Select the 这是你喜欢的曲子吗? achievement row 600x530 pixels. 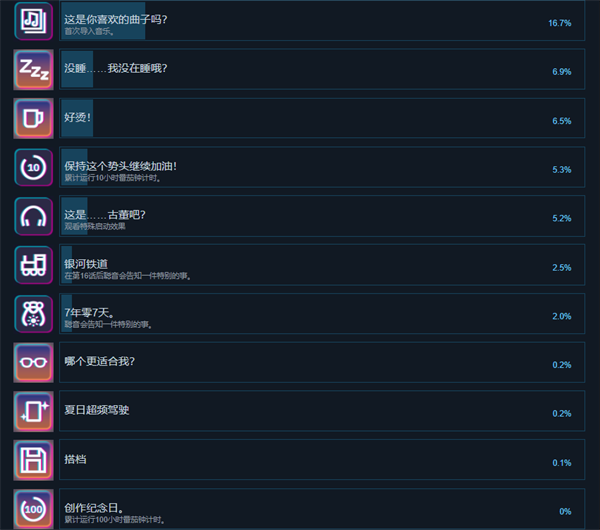(322, 21)
